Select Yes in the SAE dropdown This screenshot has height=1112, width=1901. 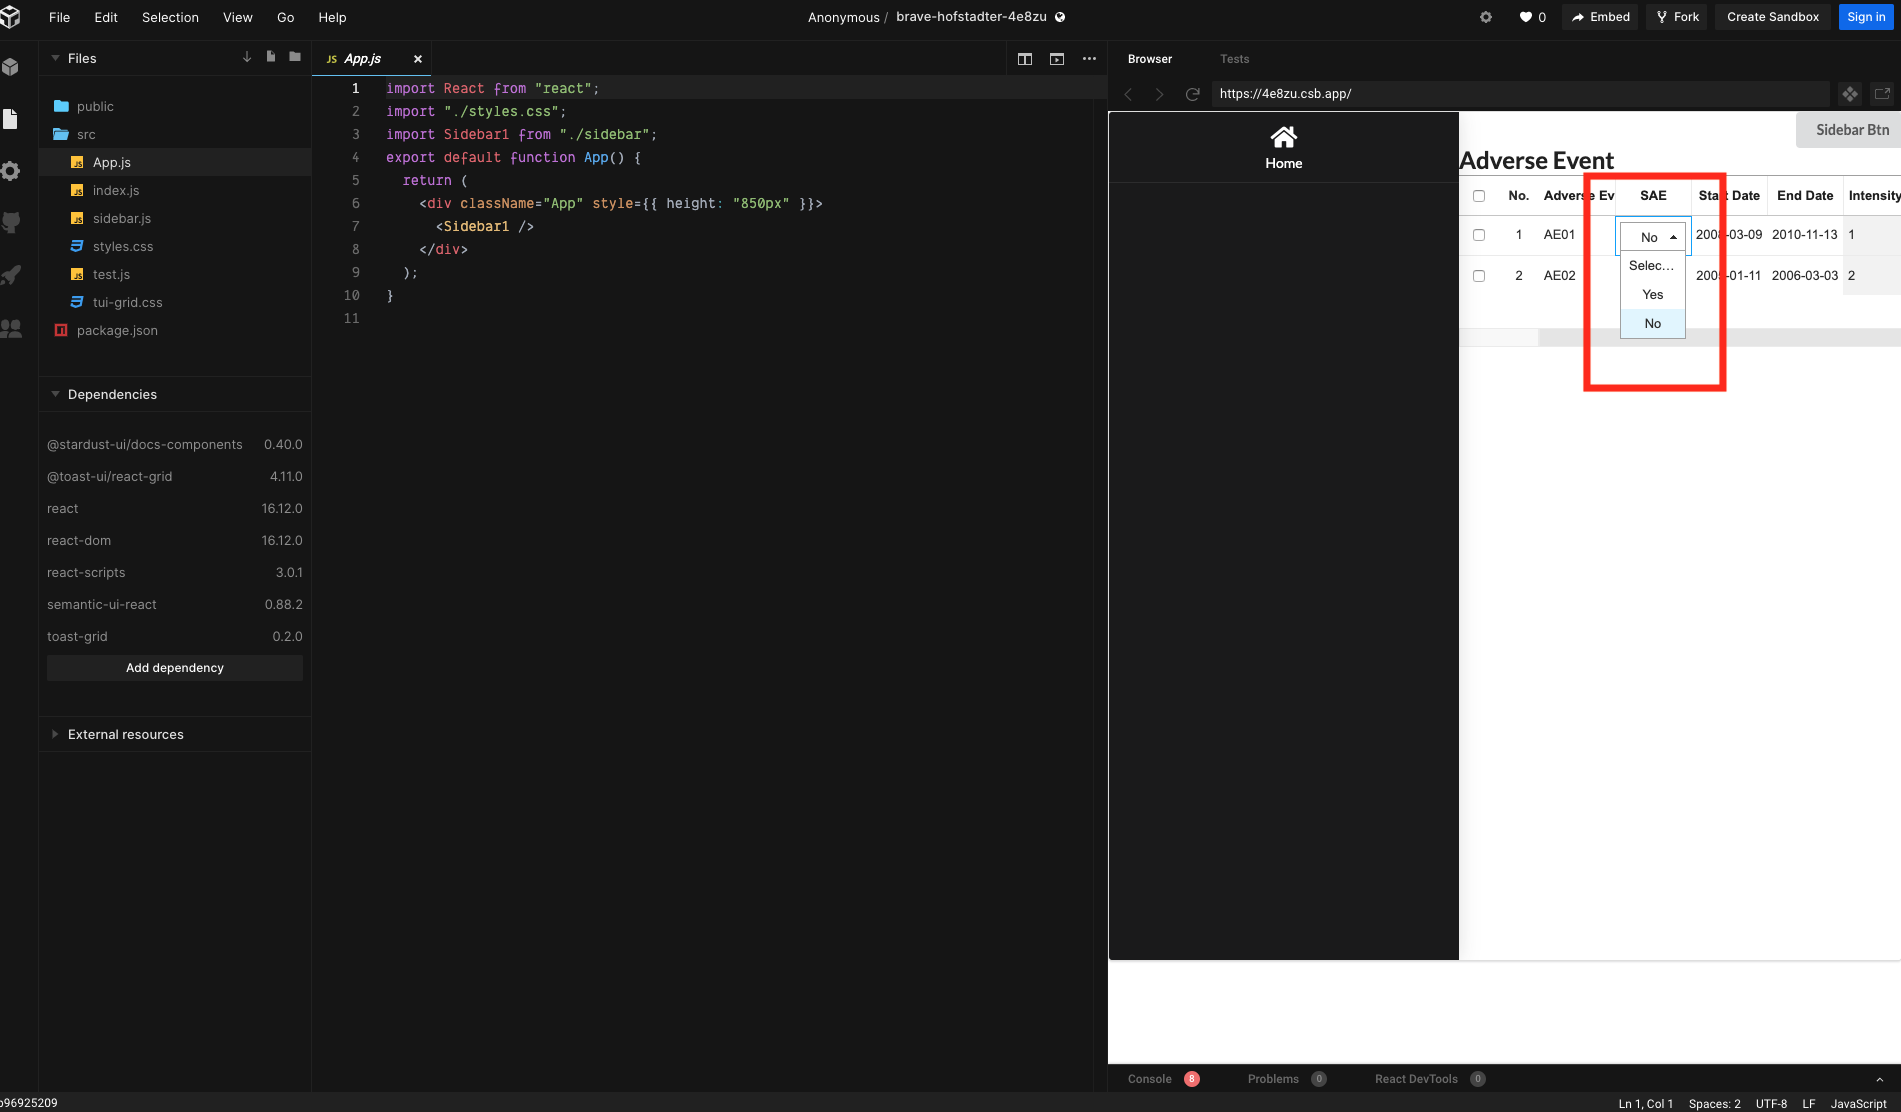[1651, 294]
